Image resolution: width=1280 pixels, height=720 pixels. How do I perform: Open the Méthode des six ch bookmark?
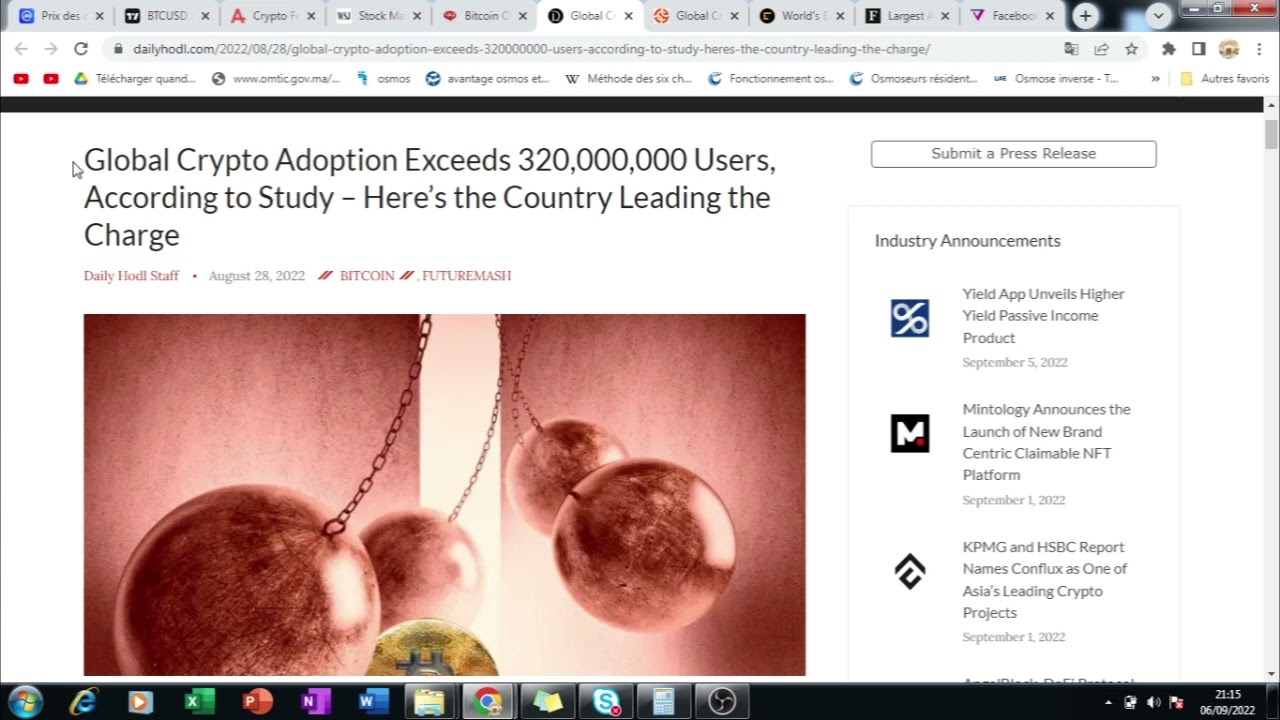pos(629,79)
